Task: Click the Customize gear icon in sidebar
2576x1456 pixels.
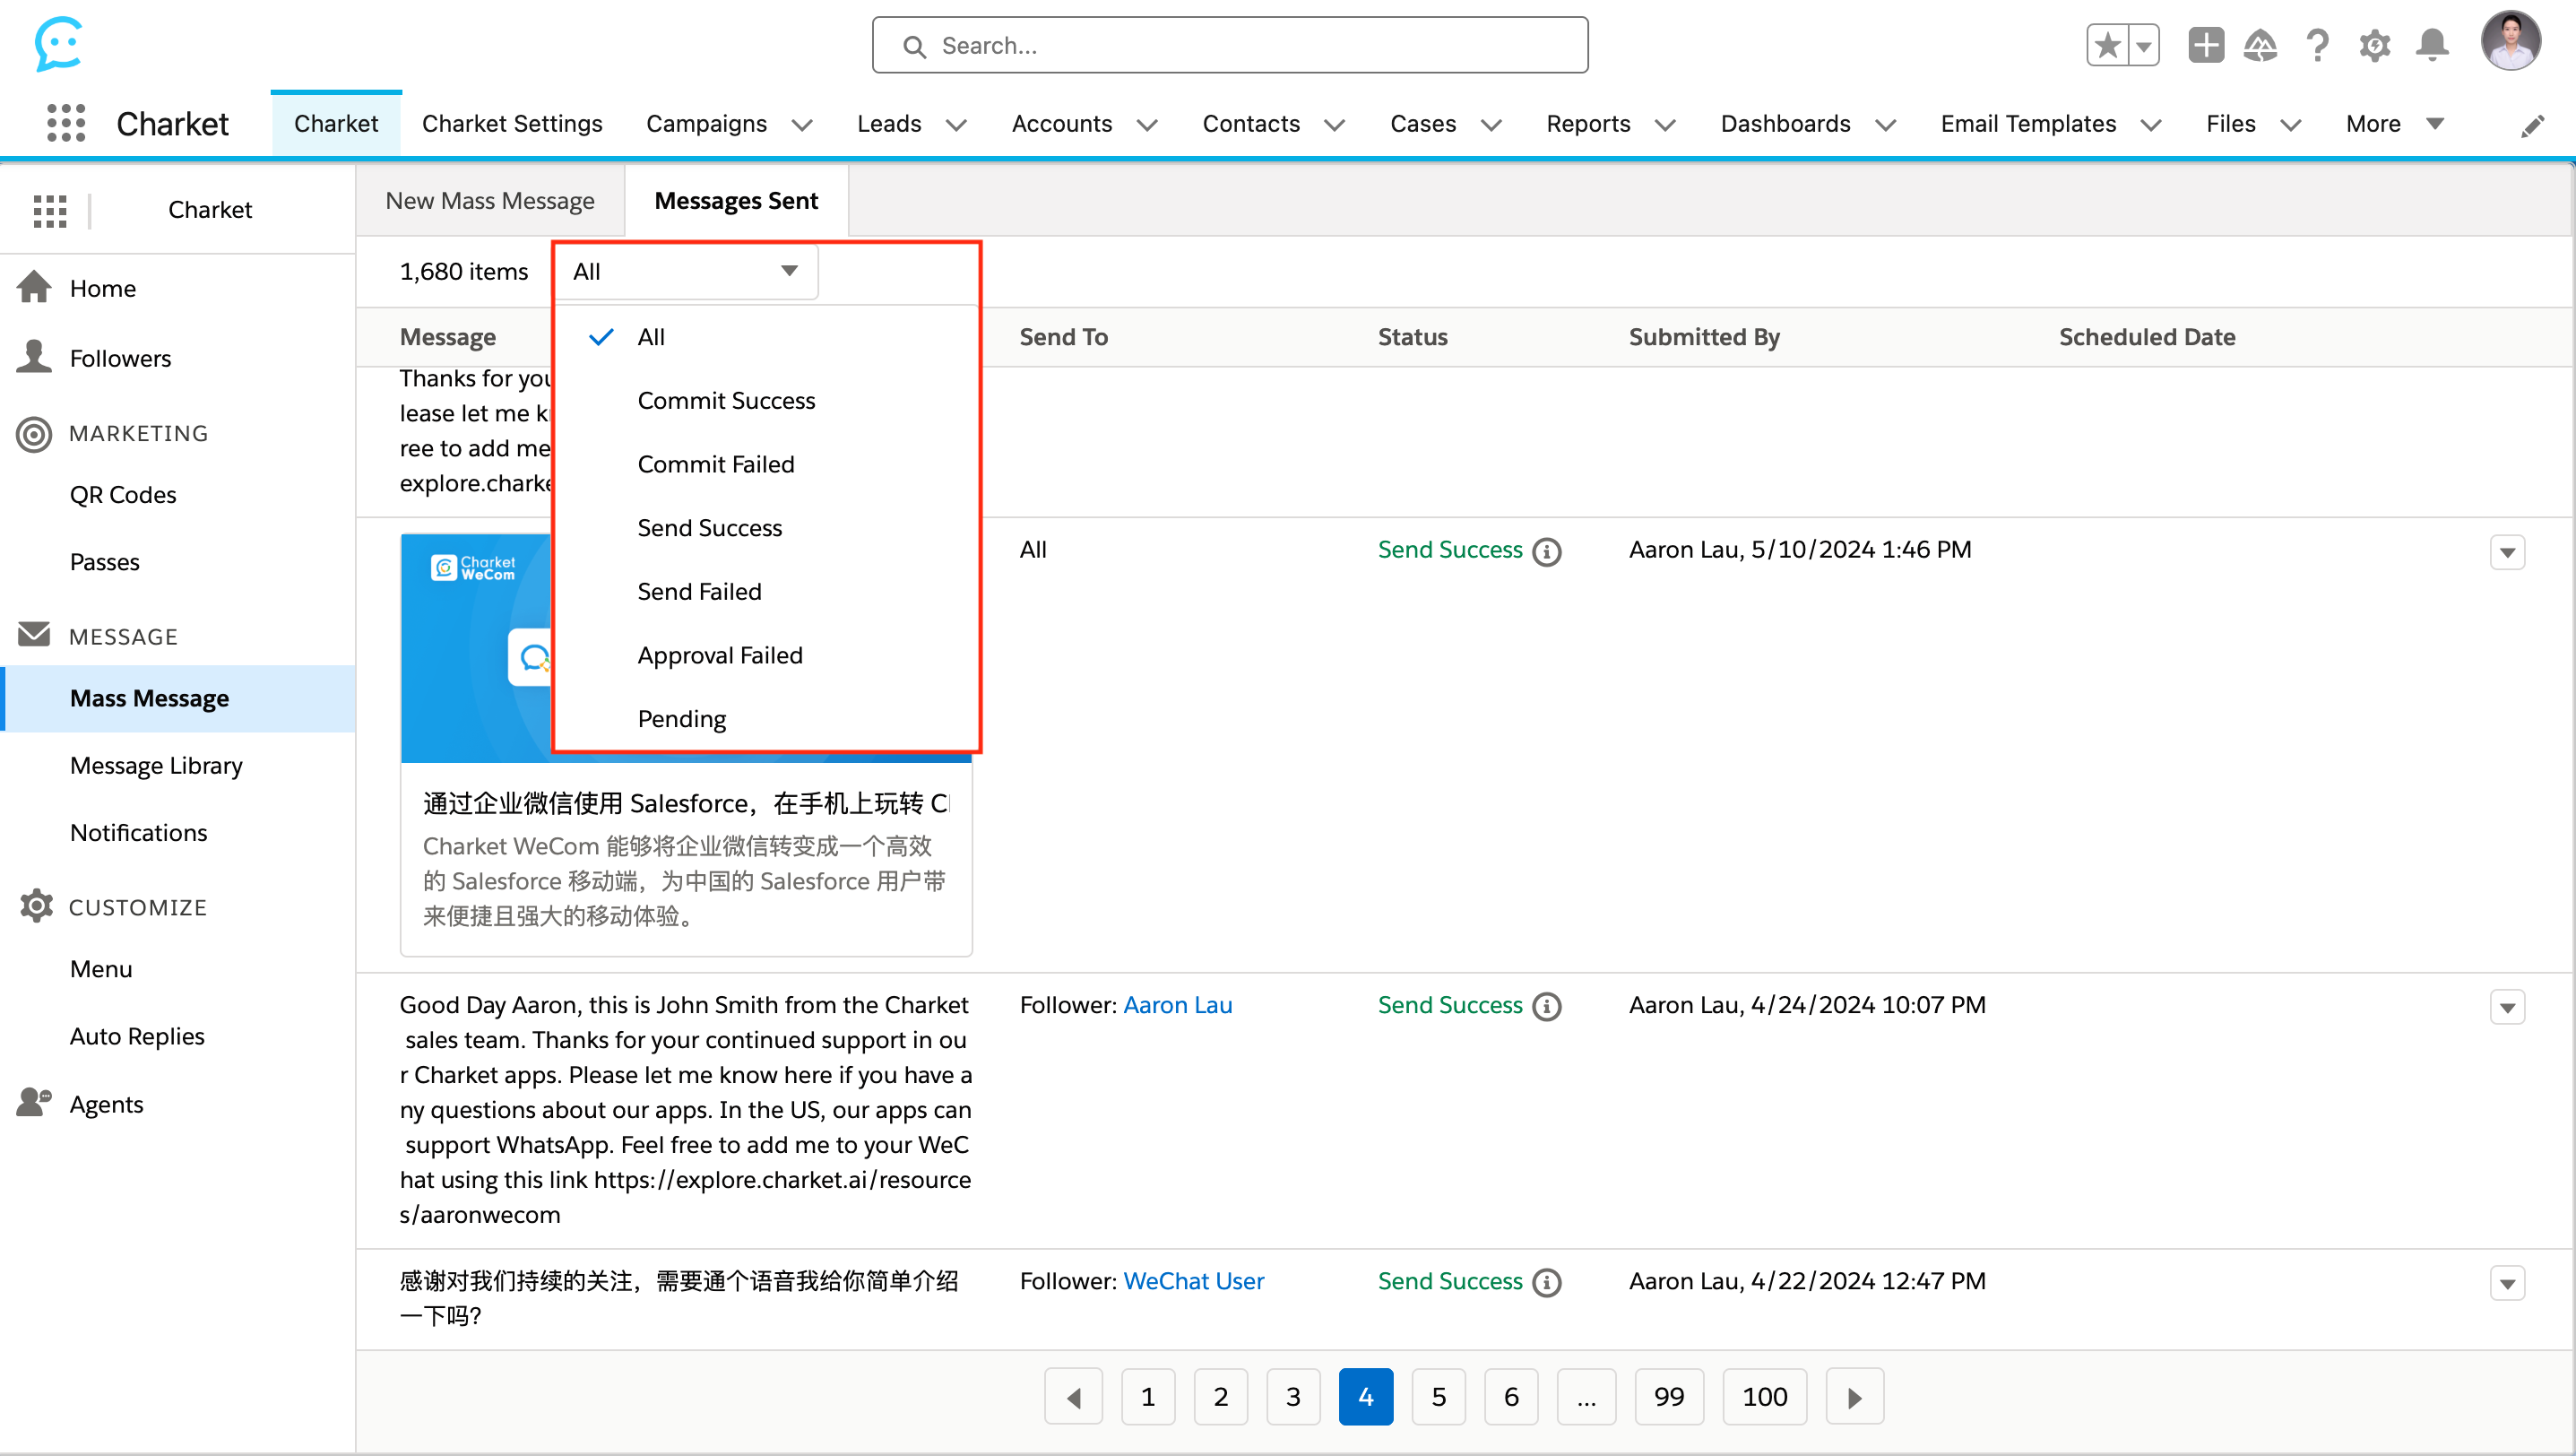Action: pyautogui.click(x=36, y=906)
